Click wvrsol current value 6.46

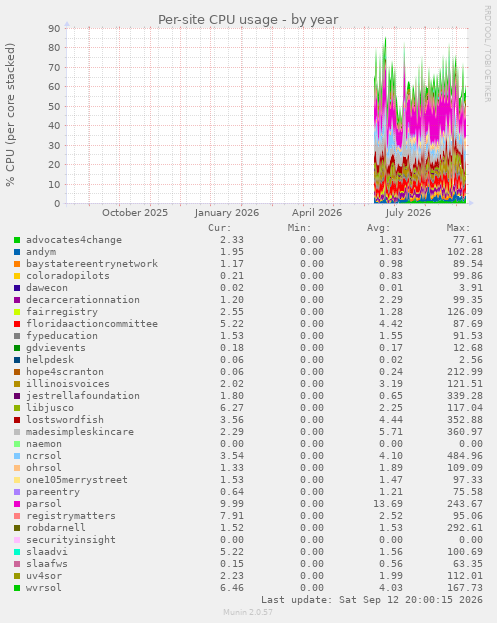[232, 588]
